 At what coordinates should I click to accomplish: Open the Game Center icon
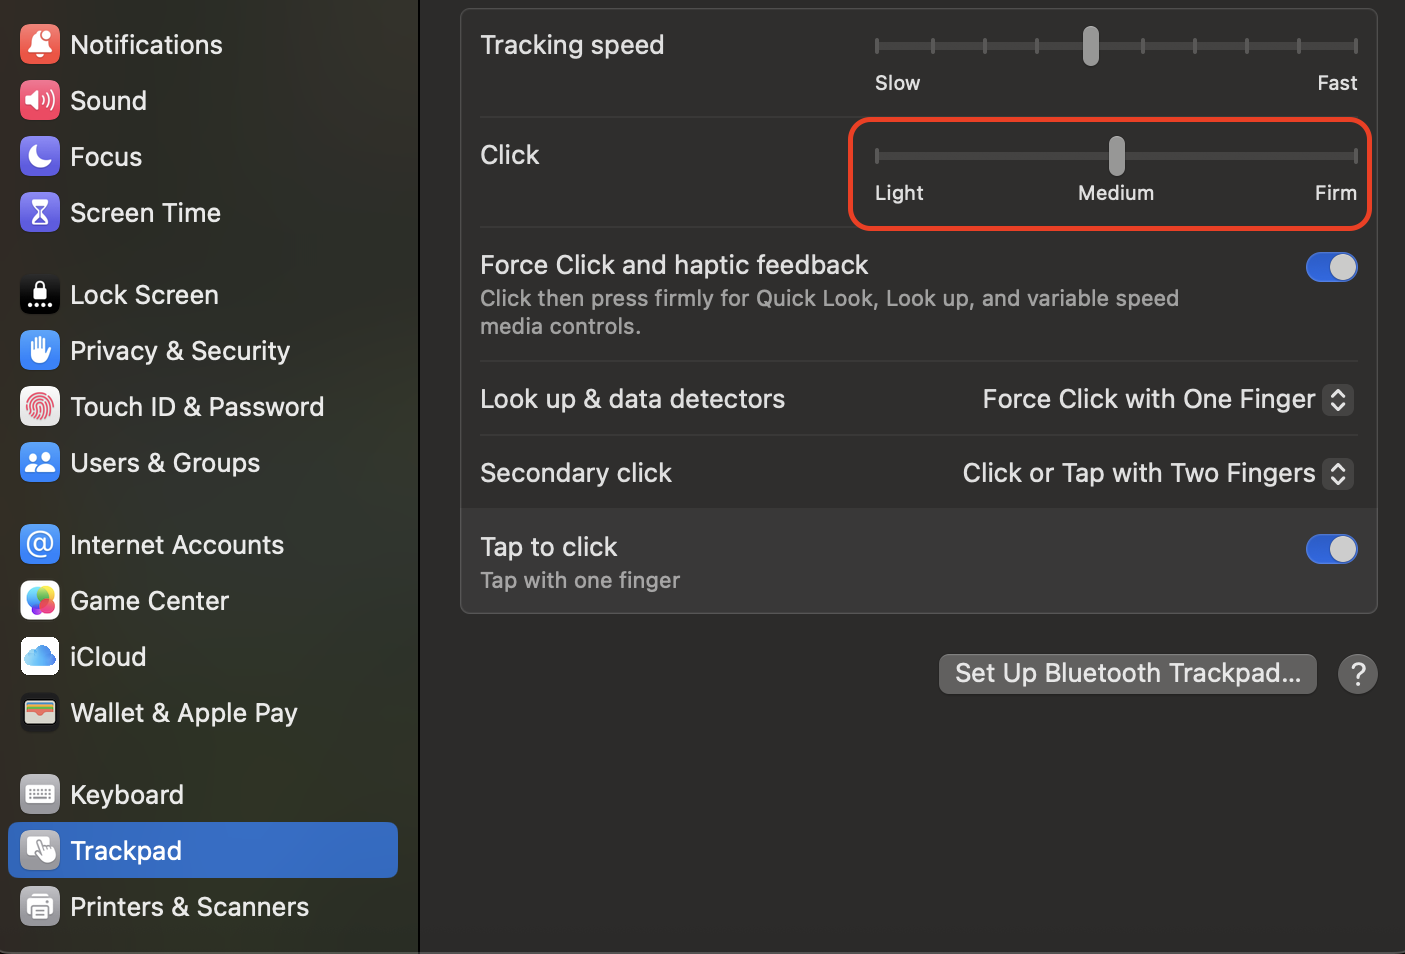point(40,600)
